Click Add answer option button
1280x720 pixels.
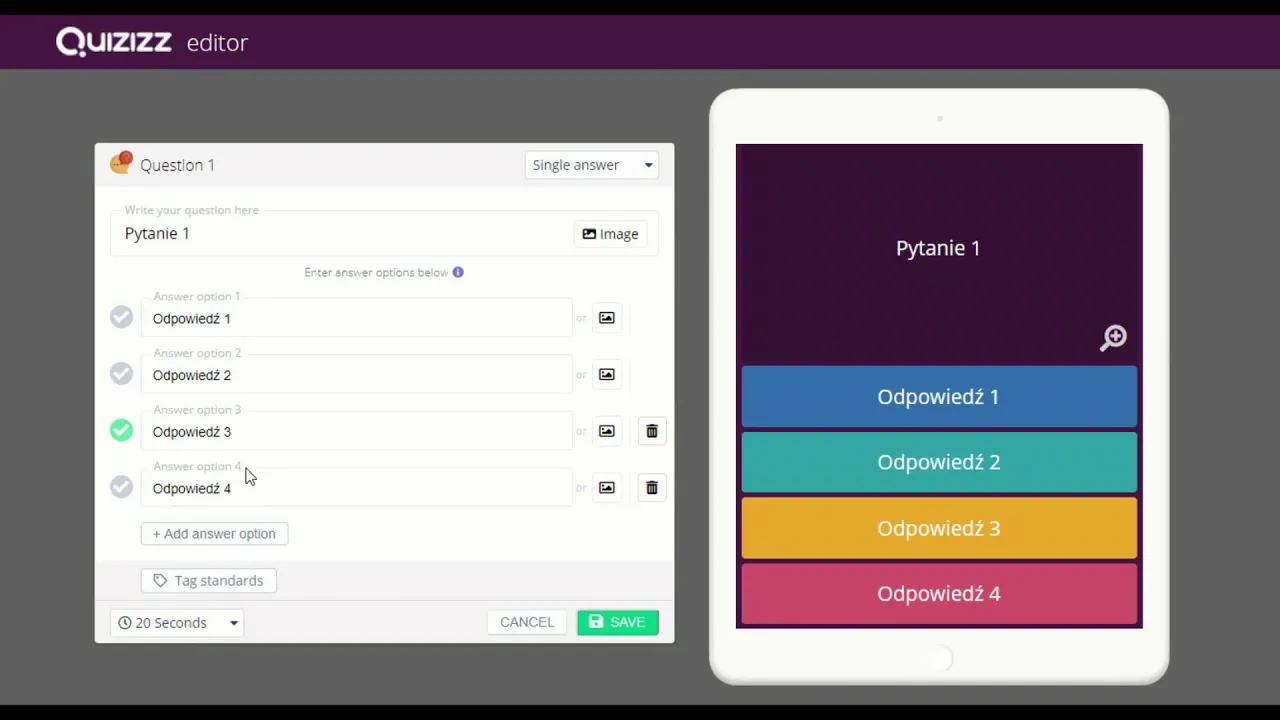214,534
